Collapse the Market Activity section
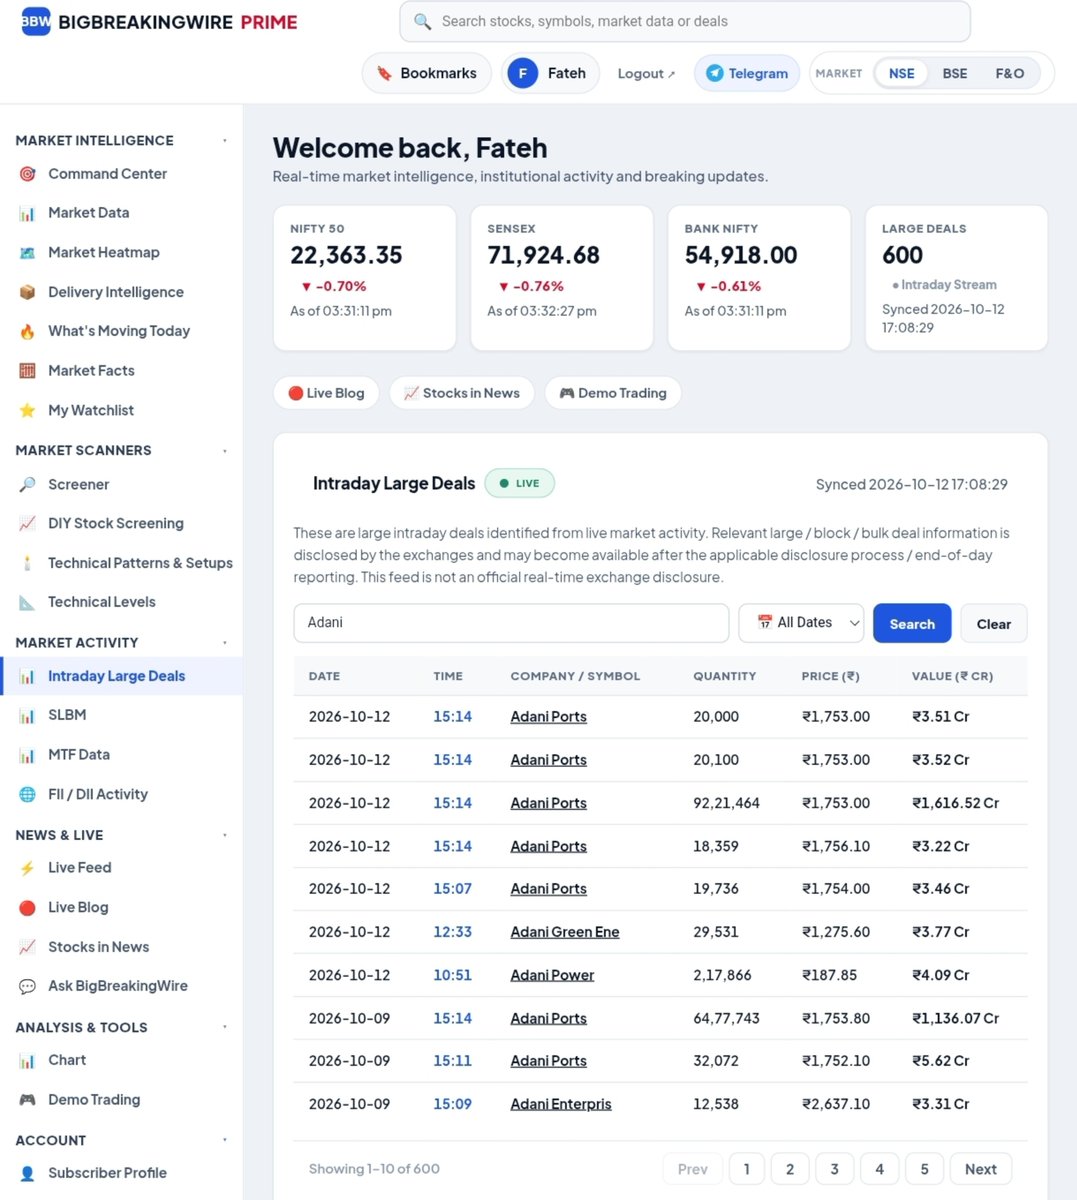 pos(224,643)
